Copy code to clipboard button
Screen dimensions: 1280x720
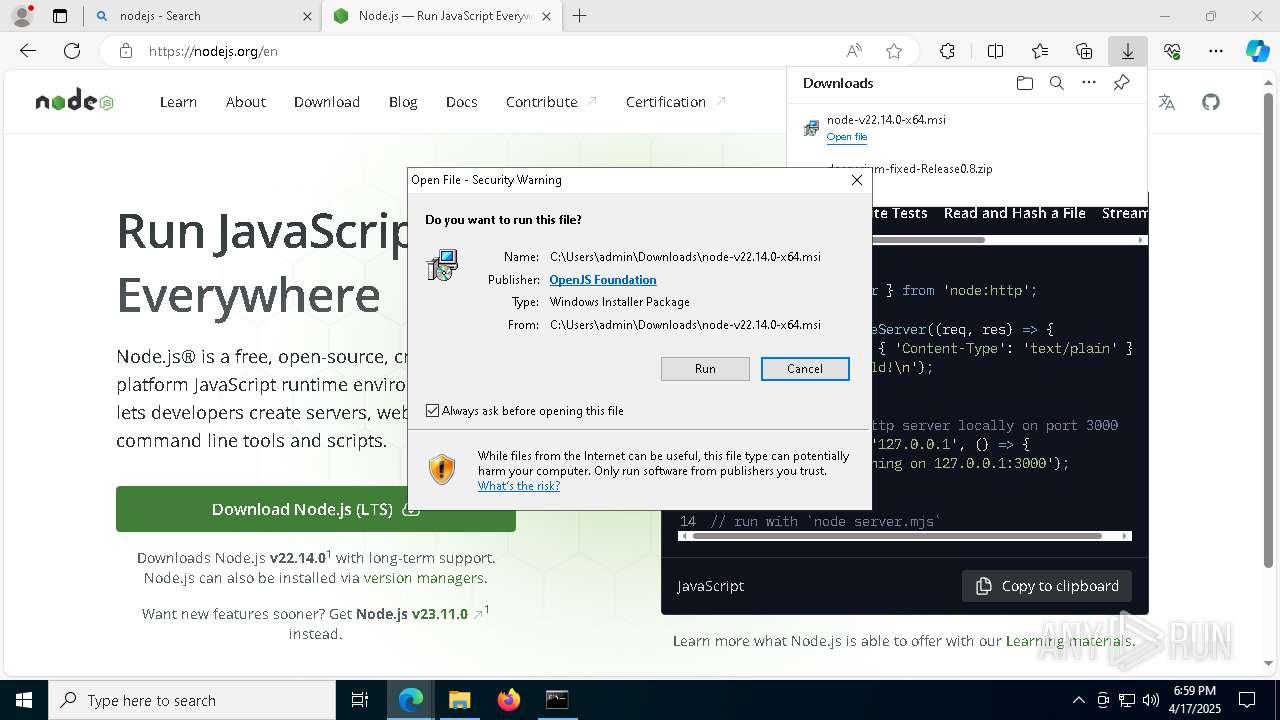tap(1047, 586)
